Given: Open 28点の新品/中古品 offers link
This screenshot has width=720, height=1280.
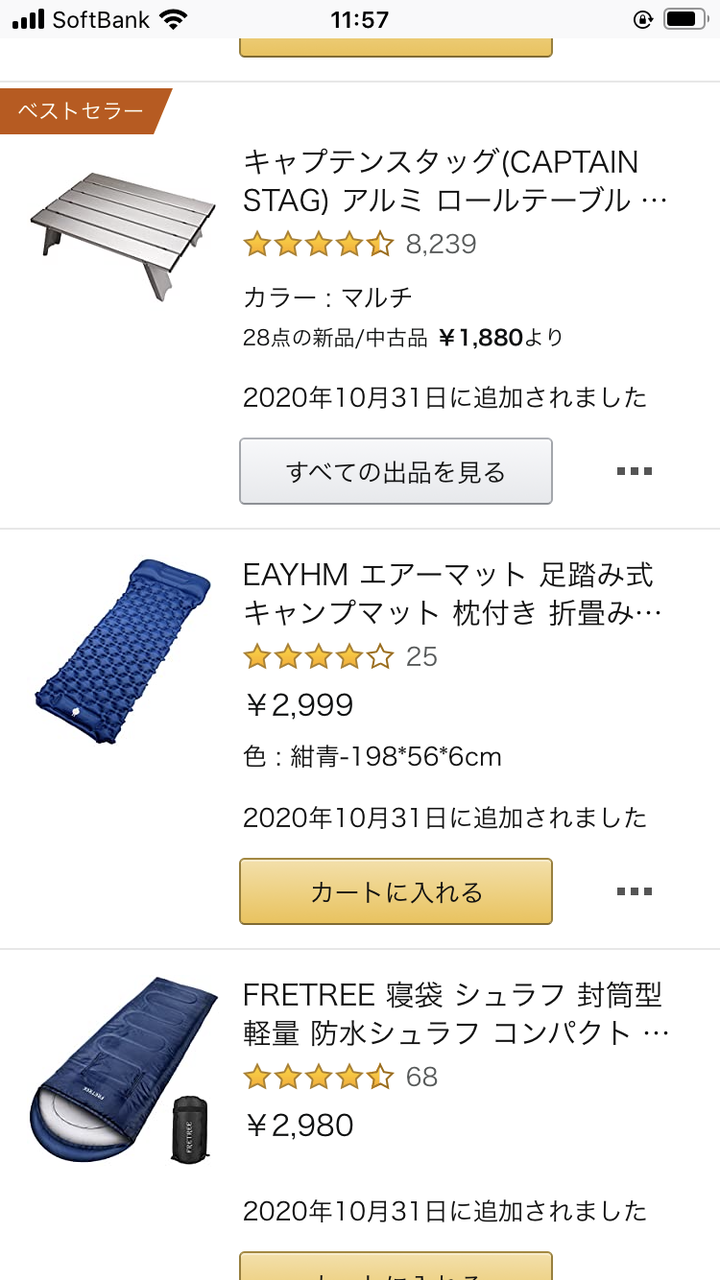Looking at the screenshot, I should tap(403, 338).
